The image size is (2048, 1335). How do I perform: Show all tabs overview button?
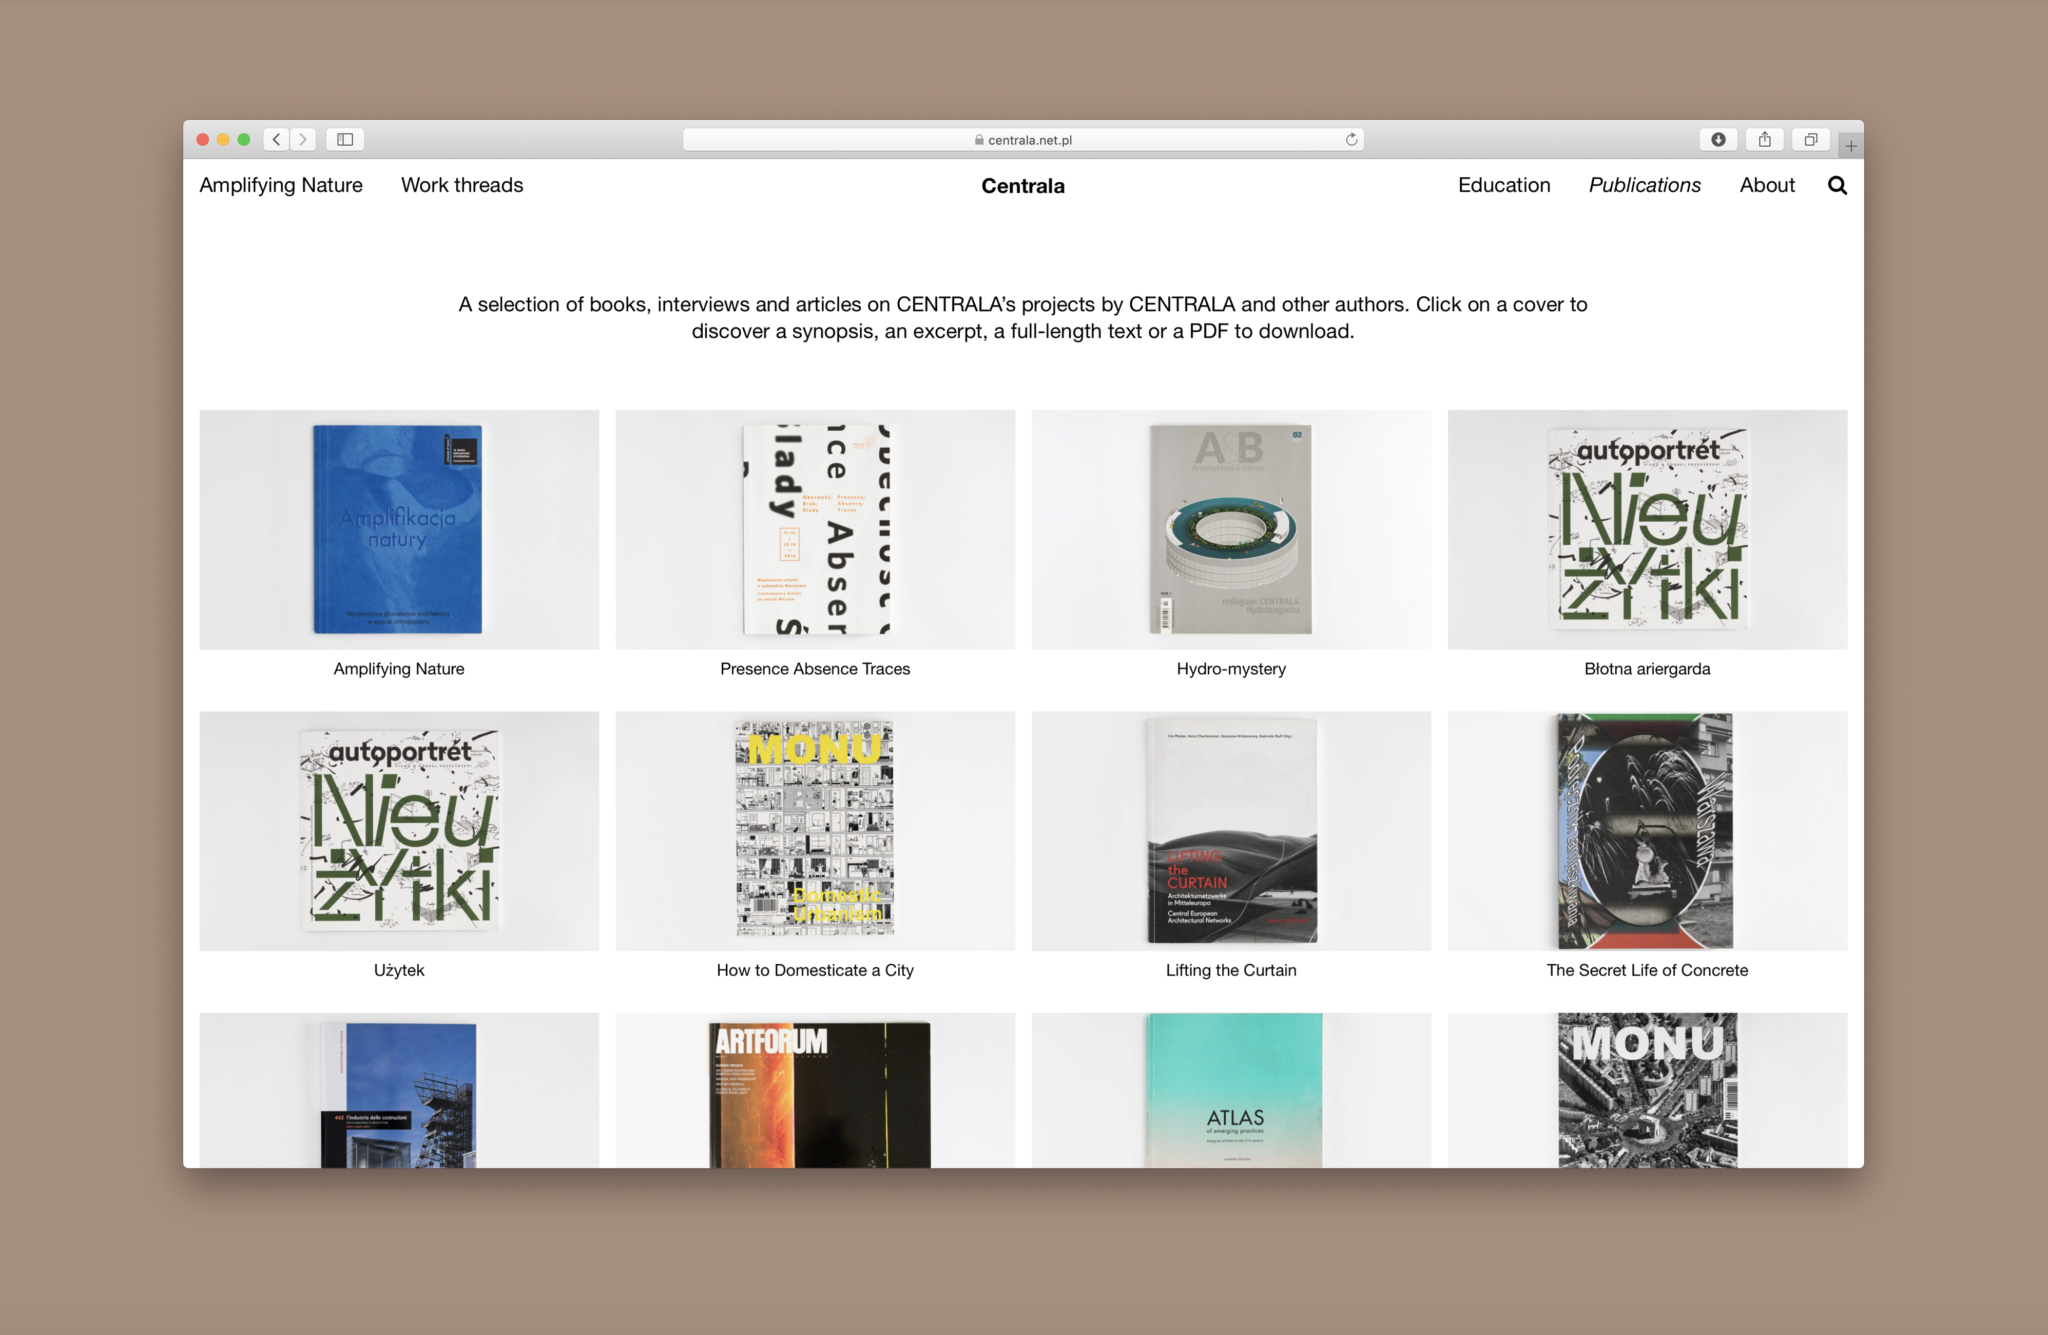[x=1811, y=139]
